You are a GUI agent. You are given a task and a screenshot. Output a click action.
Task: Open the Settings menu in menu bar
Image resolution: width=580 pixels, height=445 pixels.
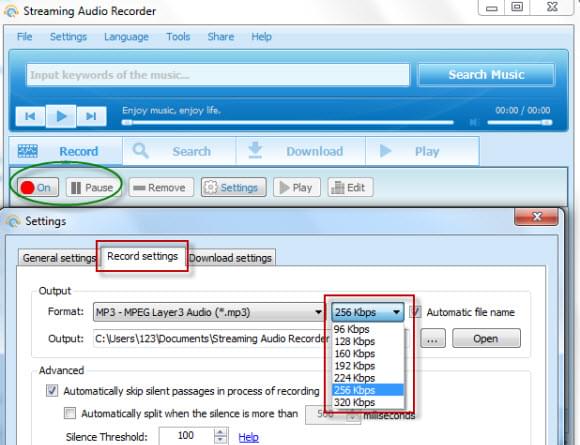[68, 37]
